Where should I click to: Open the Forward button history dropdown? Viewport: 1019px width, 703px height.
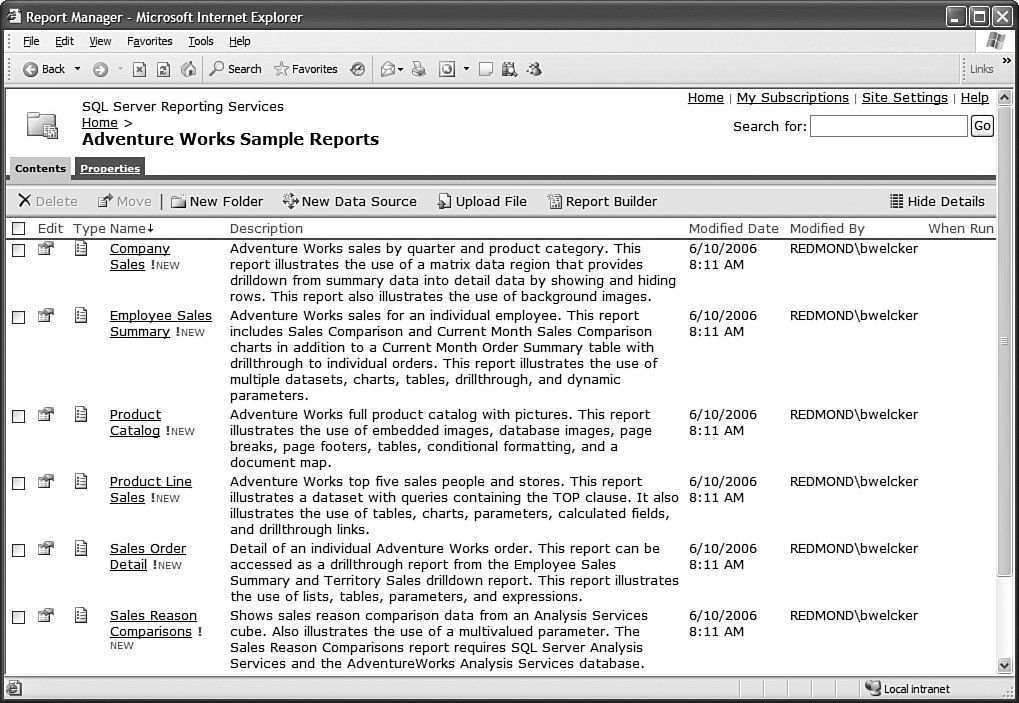click(120, 69)
